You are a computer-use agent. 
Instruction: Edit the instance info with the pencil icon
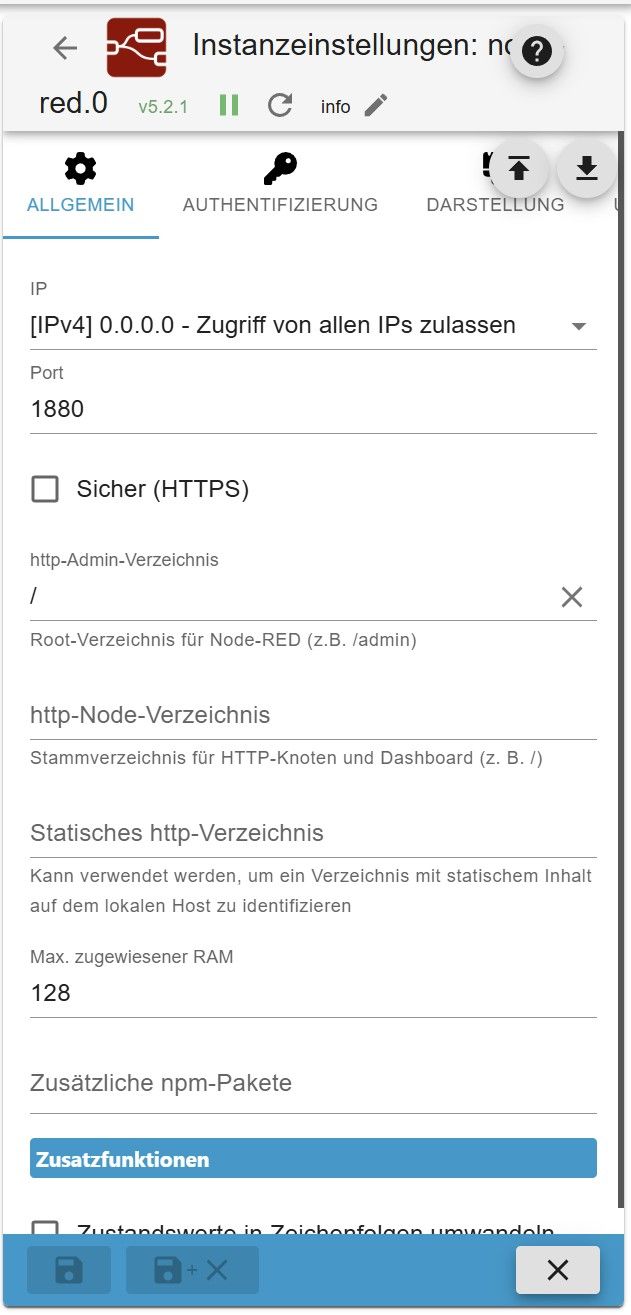[376, 105]
